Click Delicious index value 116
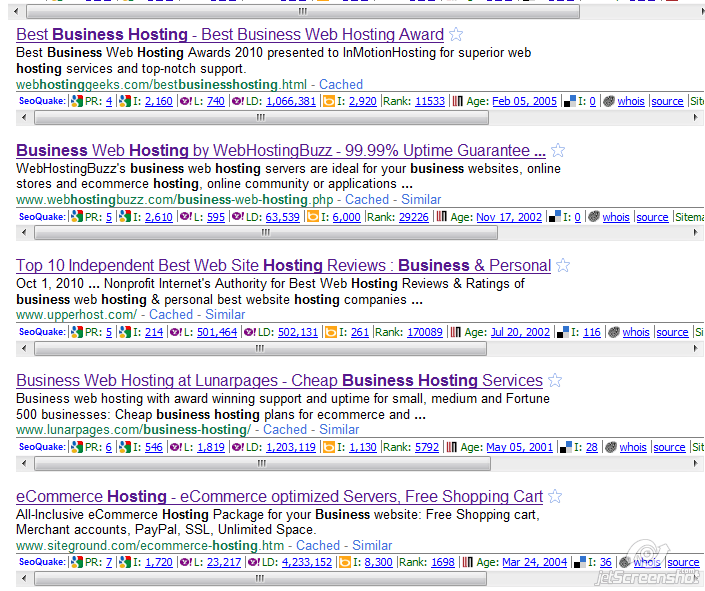Image resolution: width=705 pixels, height=591 pixels. tap(592, 333)
